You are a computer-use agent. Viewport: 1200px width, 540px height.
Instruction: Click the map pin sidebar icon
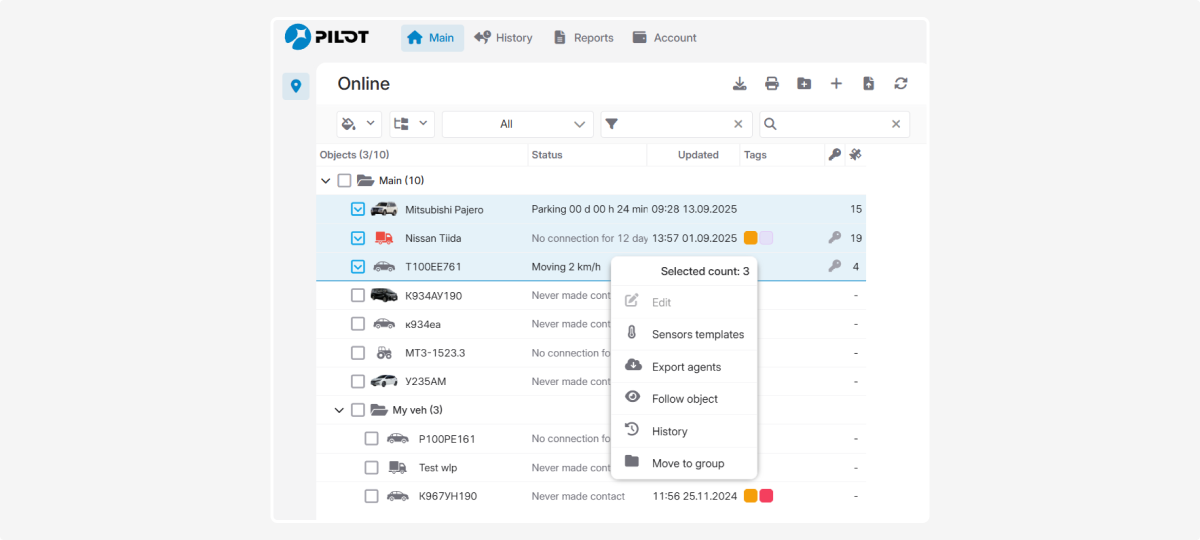tap(295, 87)
